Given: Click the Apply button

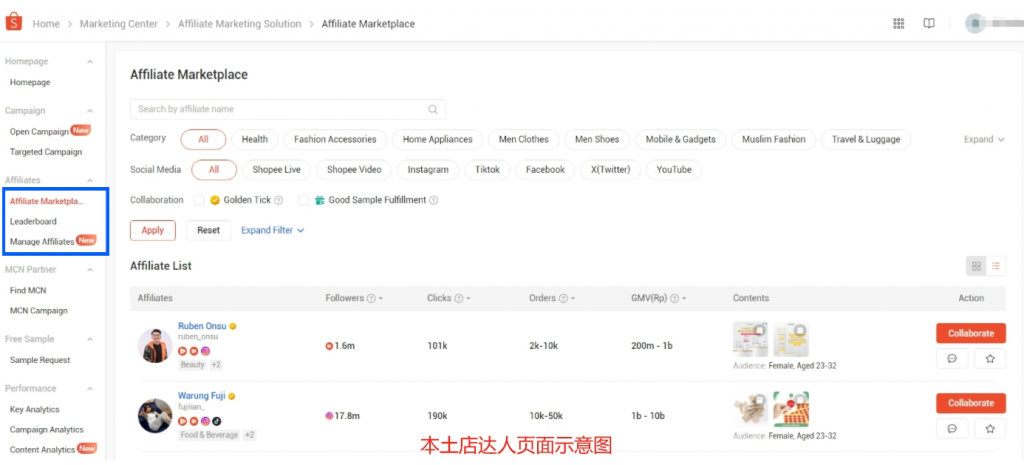Looking at the screenshot, I should (153, 231).
